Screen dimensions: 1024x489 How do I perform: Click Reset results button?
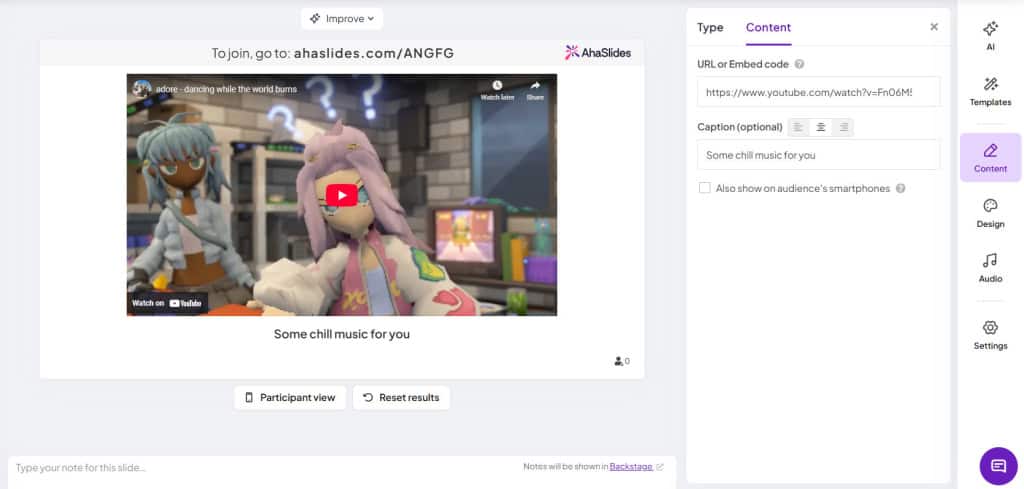coord(401,398)
